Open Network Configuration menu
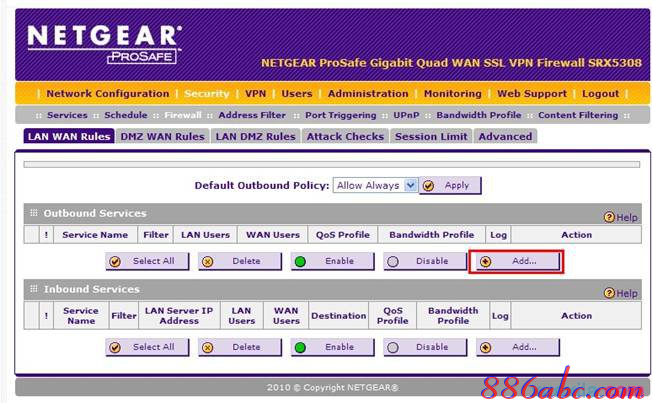 108,94
